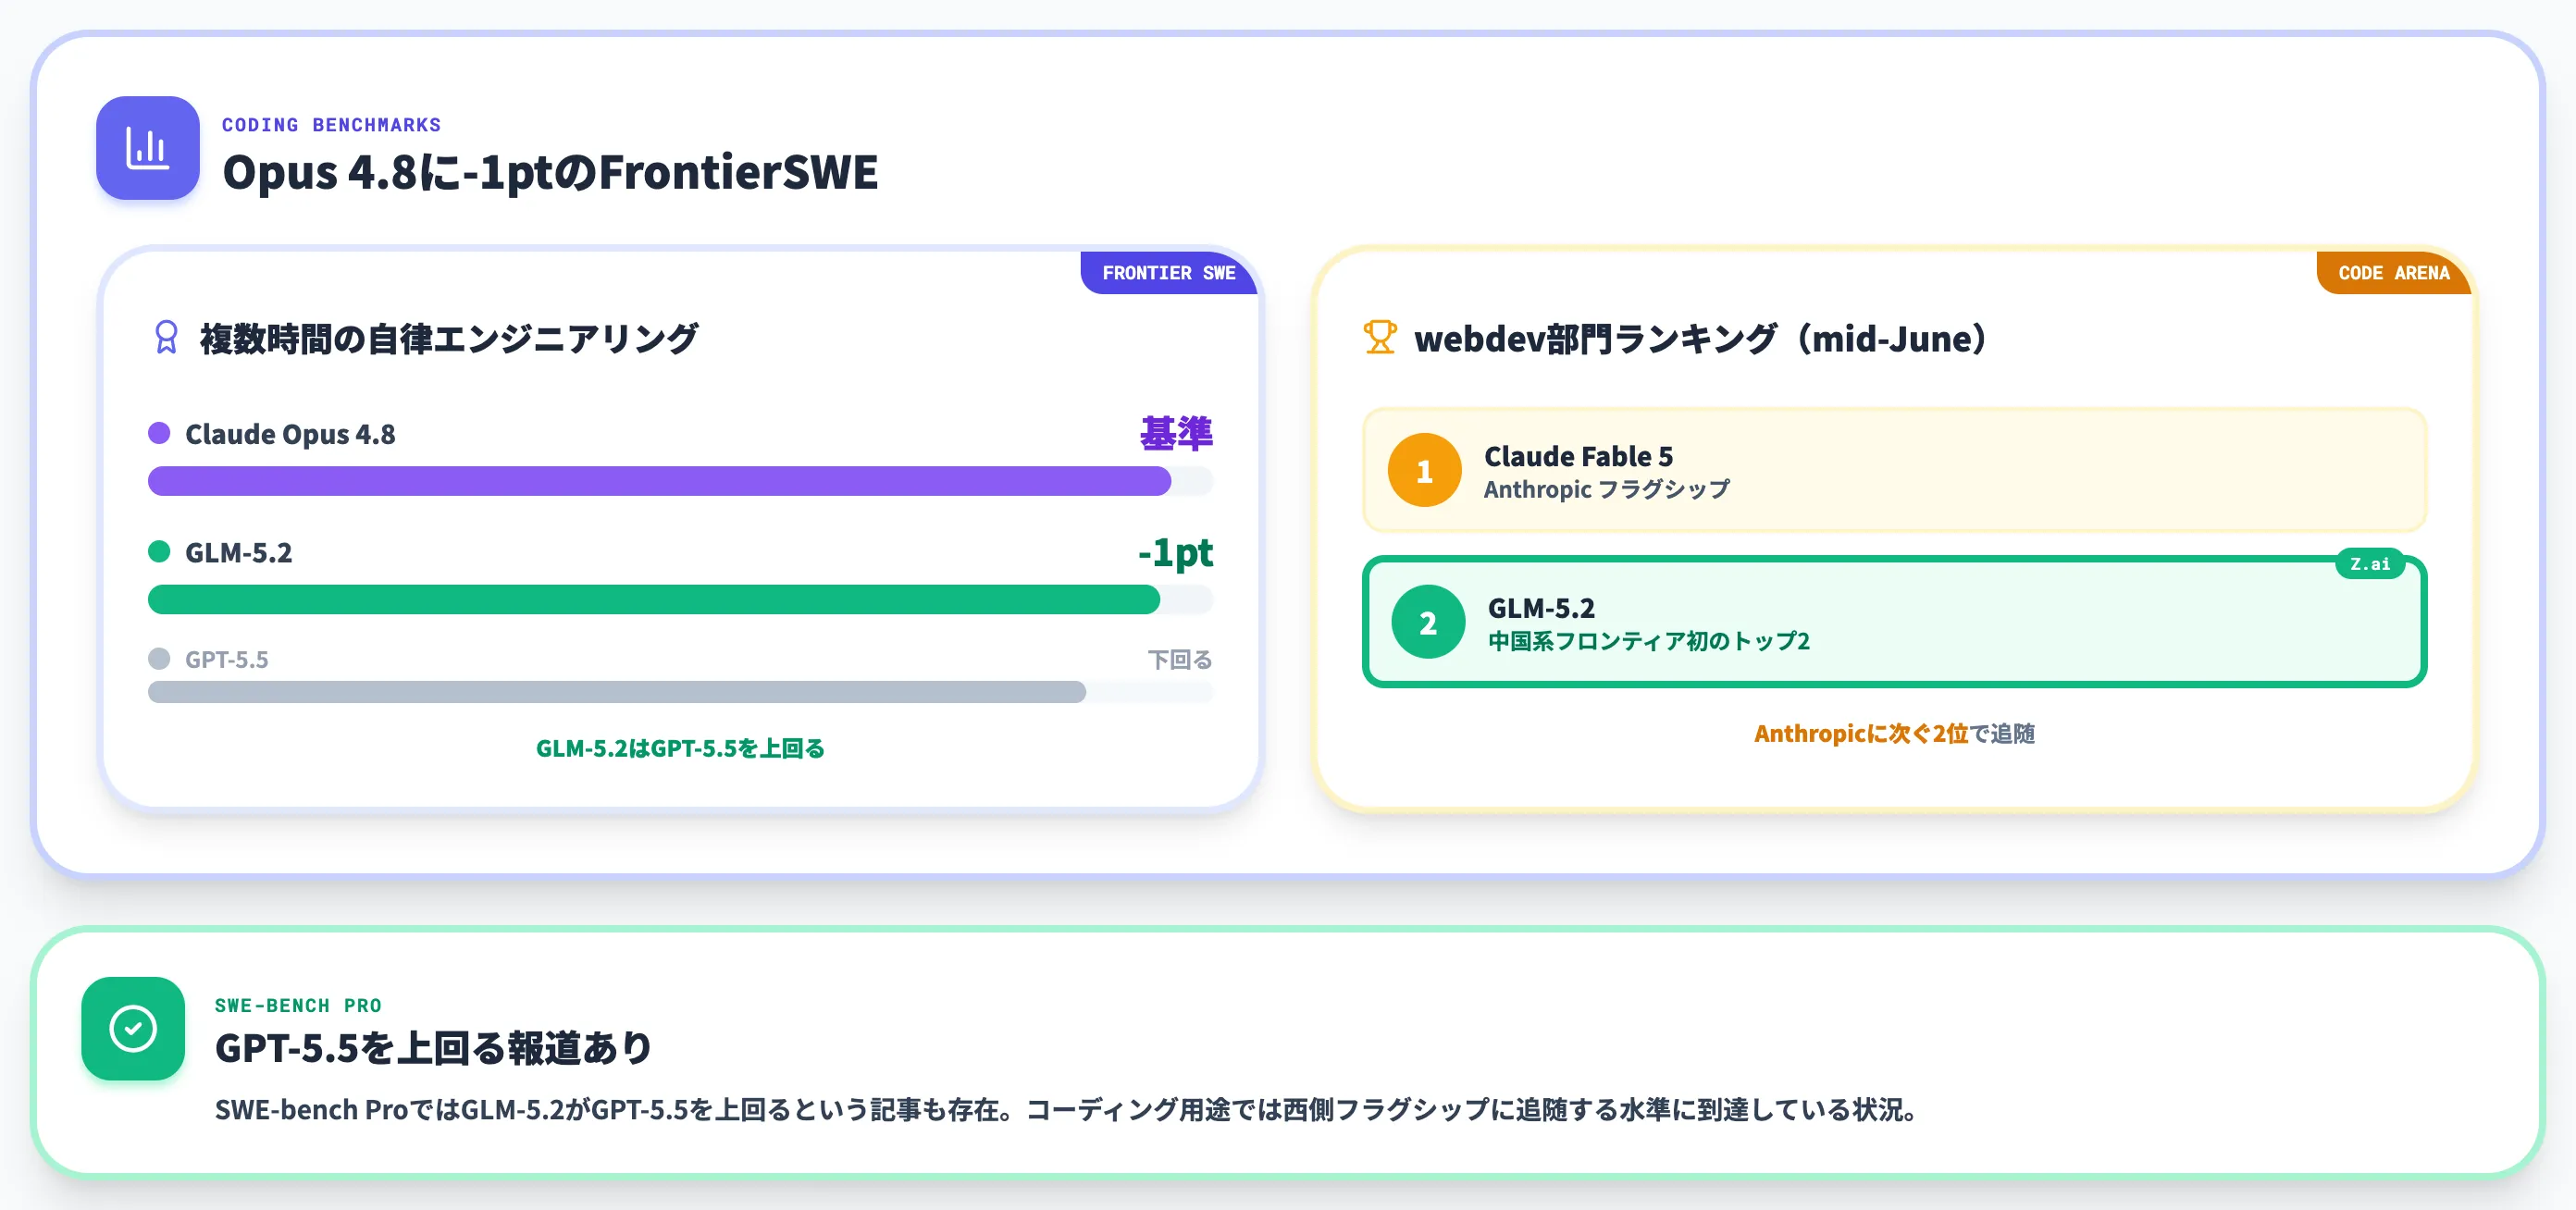Click the webdev部門ランキング（mid-June） title

[1701, 339]
